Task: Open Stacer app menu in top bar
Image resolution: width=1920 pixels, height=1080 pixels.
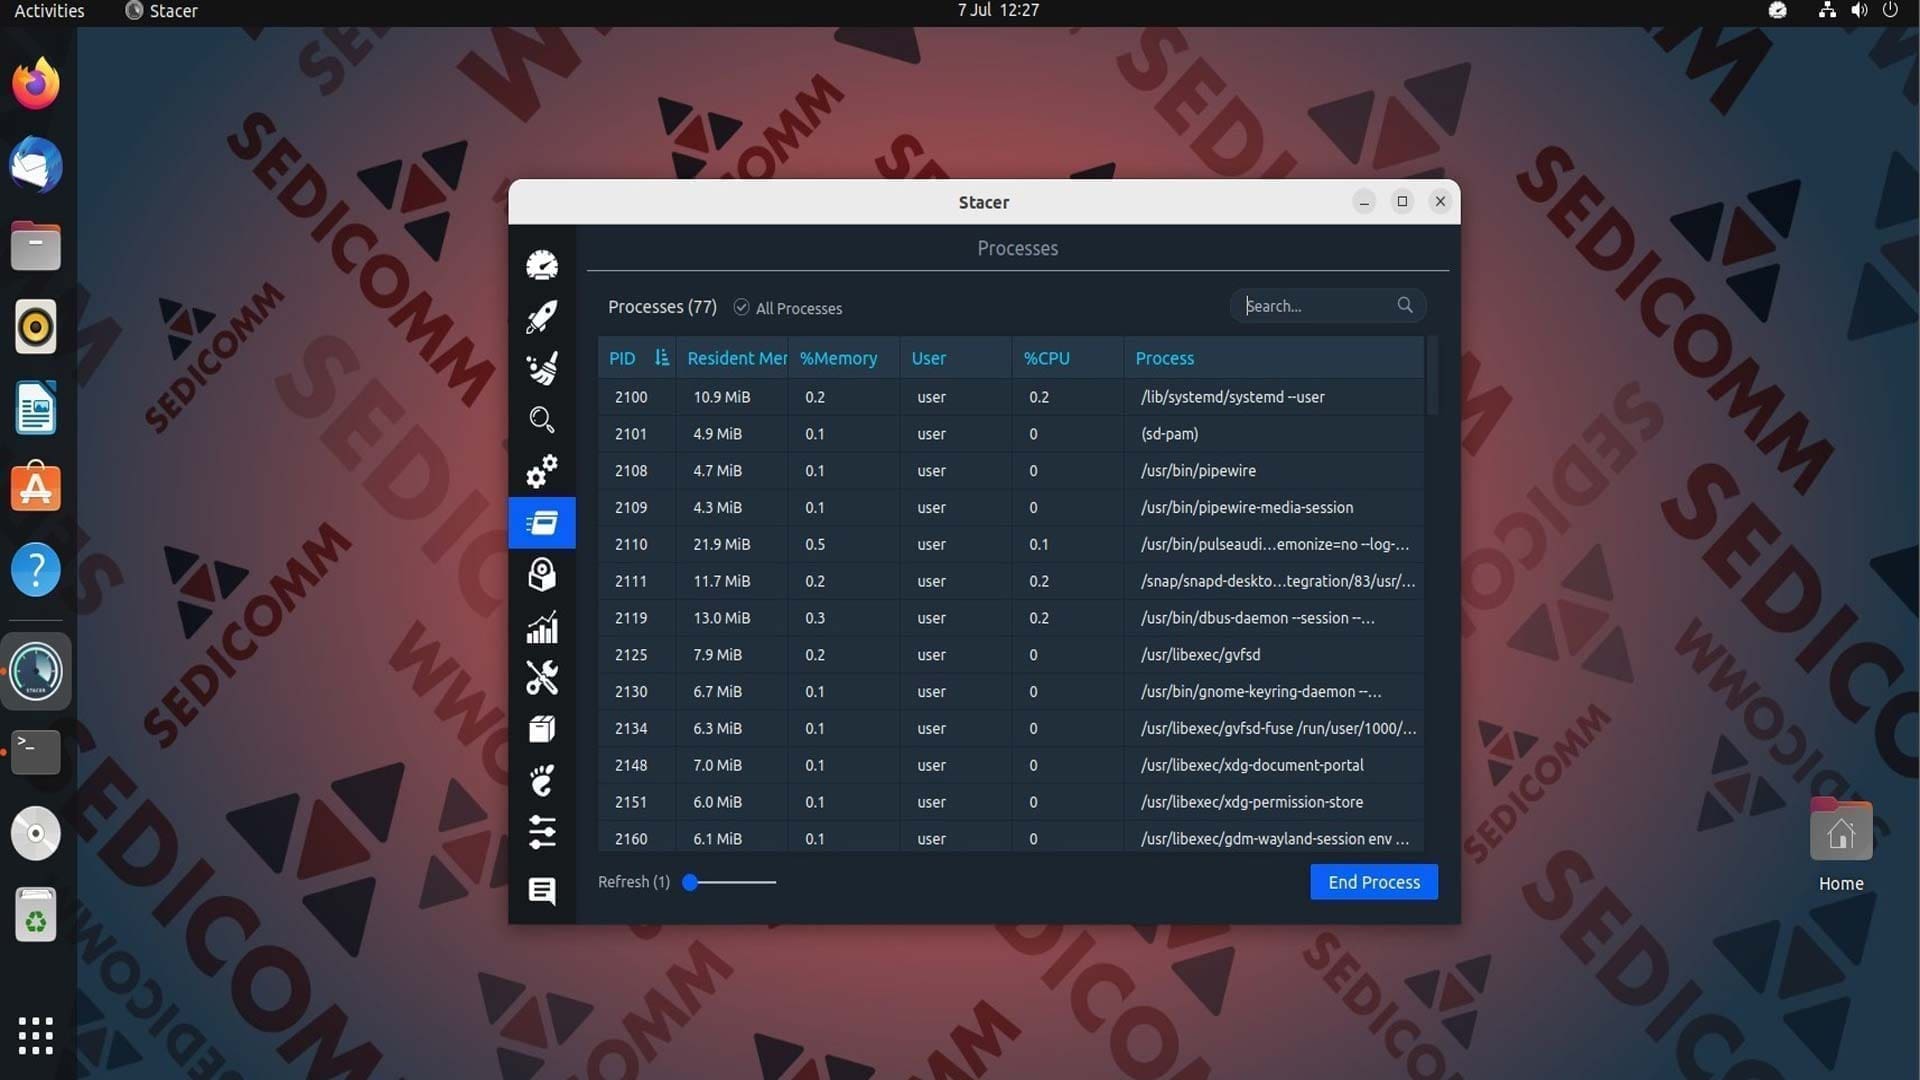Action: point(161,11)
